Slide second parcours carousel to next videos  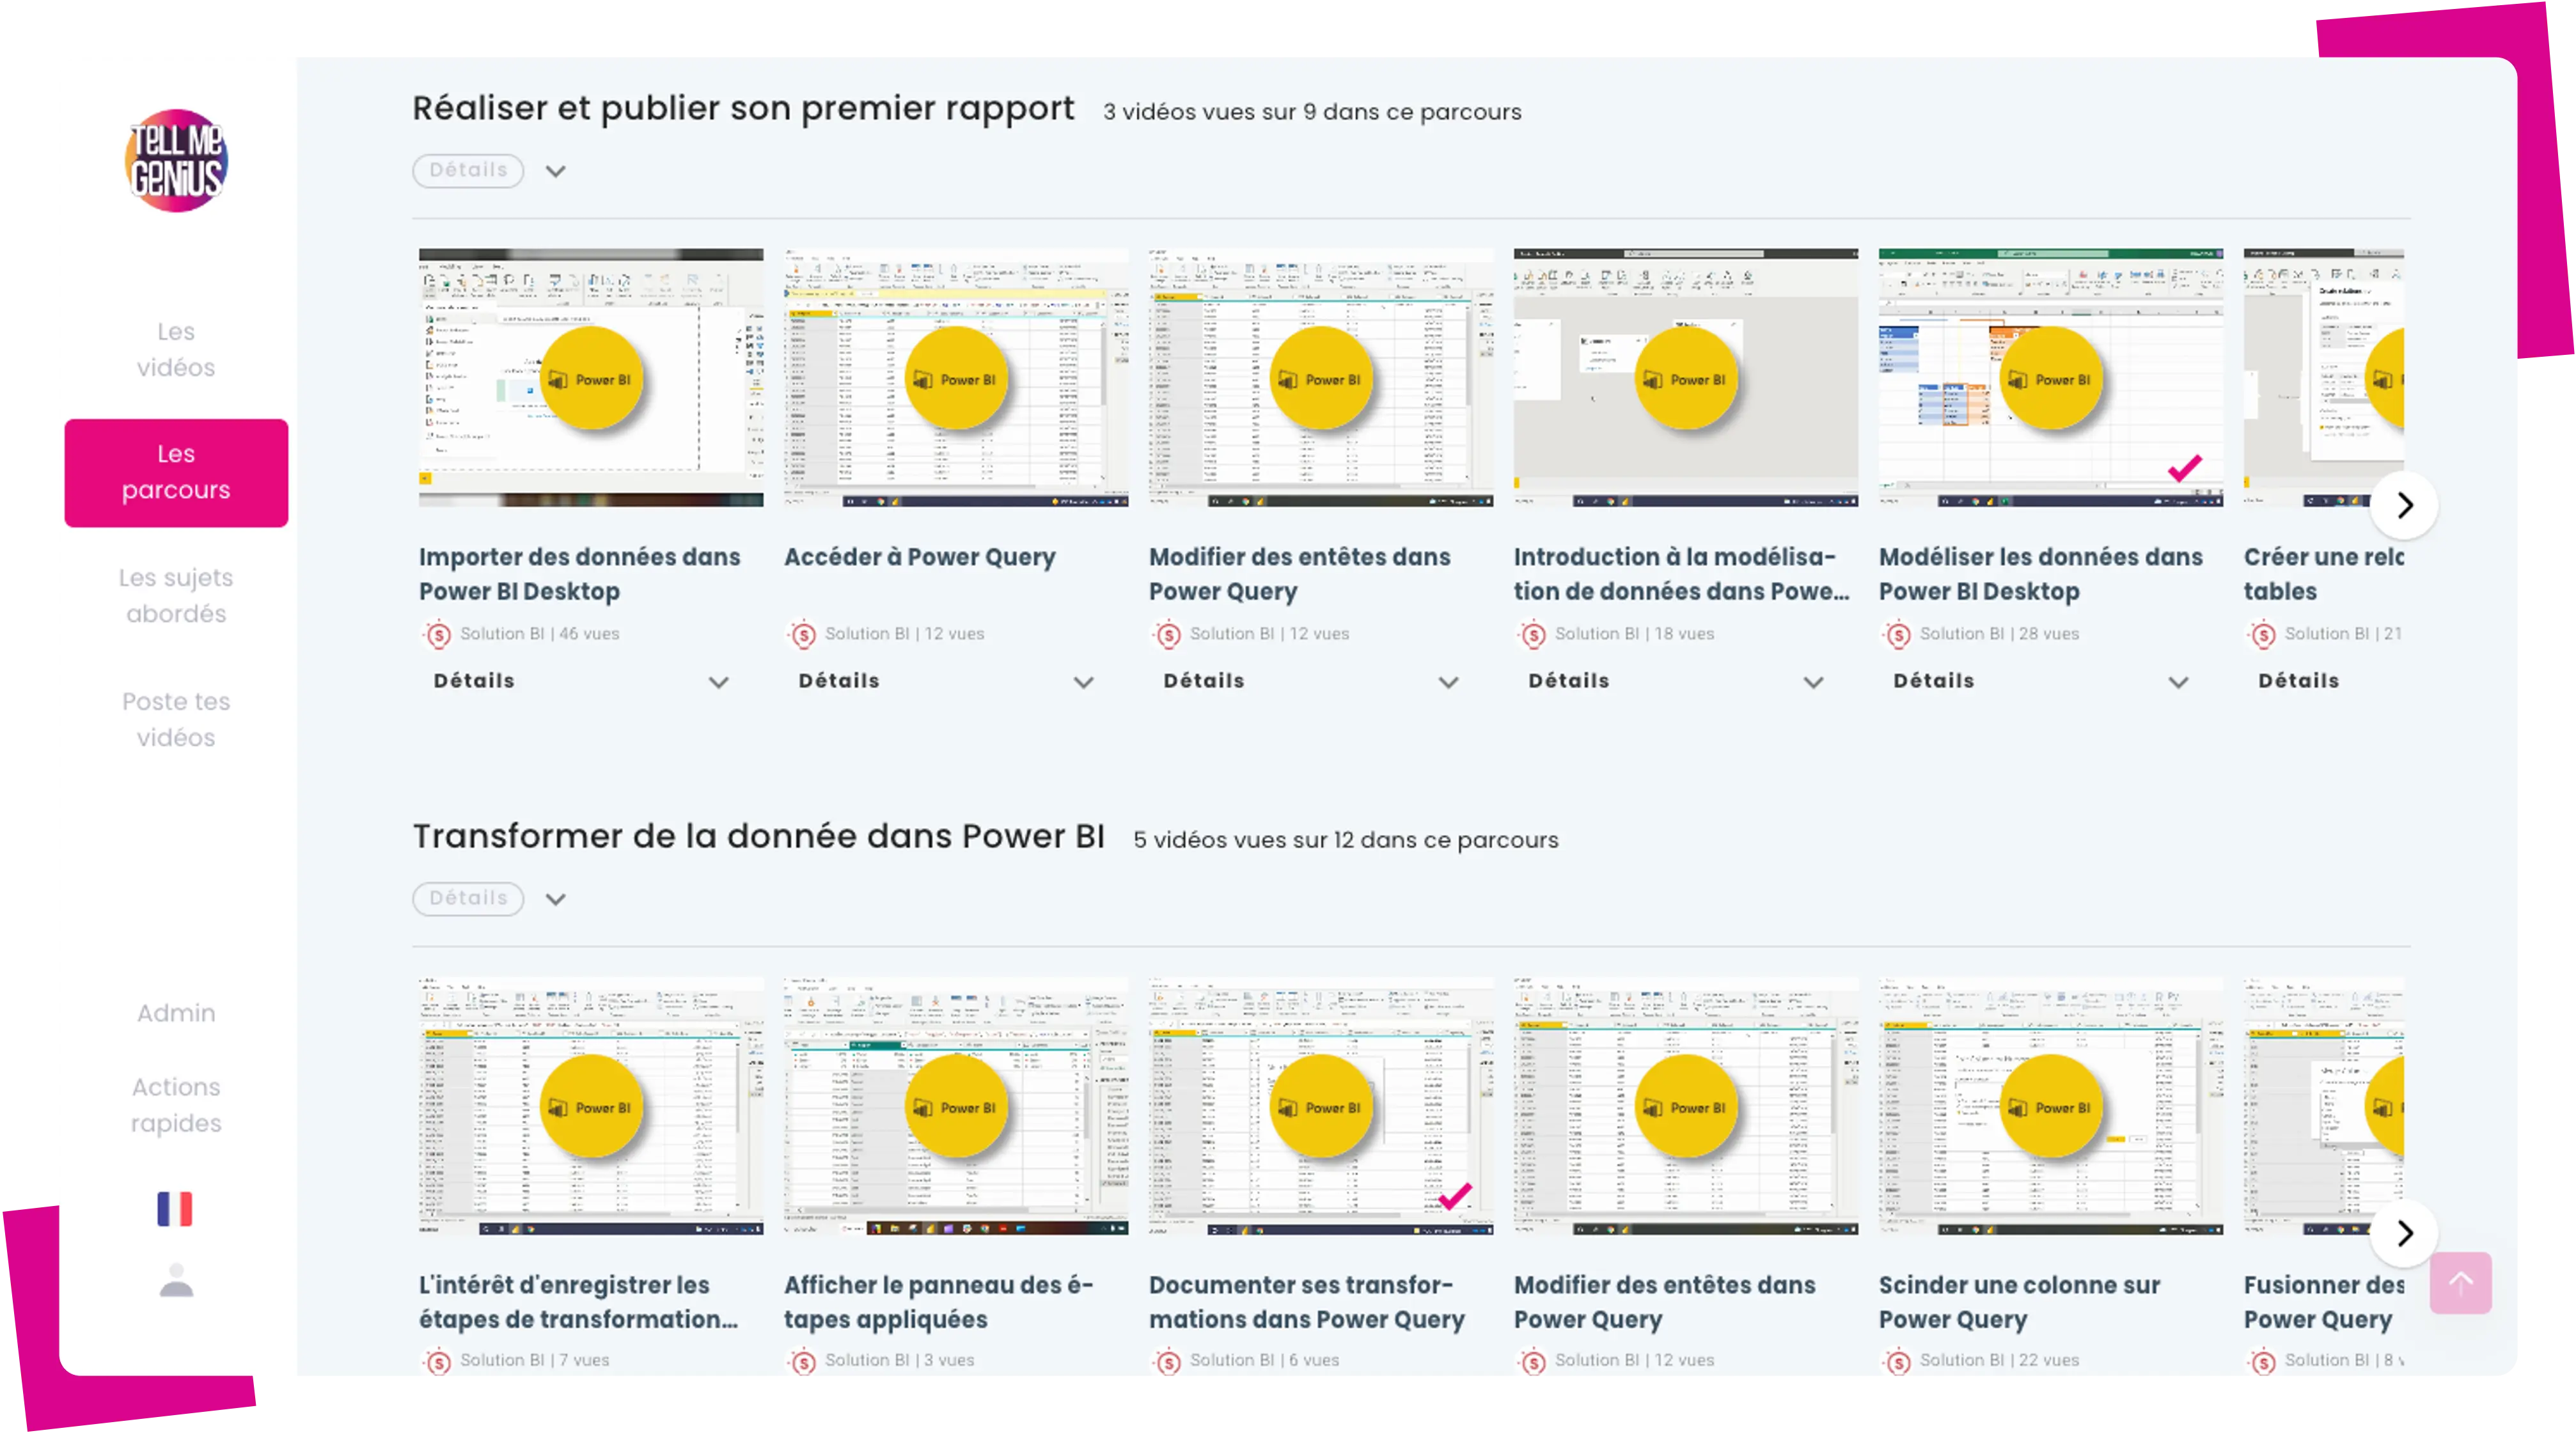[2404, 1233]
